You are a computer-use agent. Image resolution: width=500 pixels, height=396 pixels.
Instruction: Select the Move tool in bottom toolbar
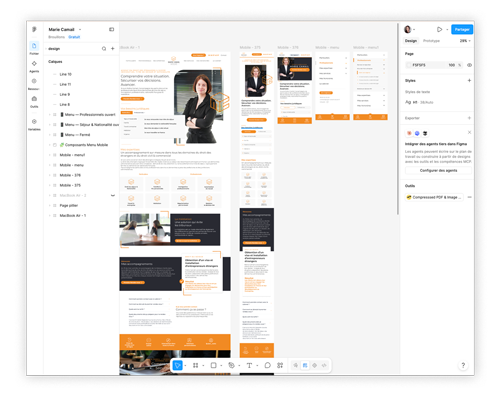tap(177, 365)
